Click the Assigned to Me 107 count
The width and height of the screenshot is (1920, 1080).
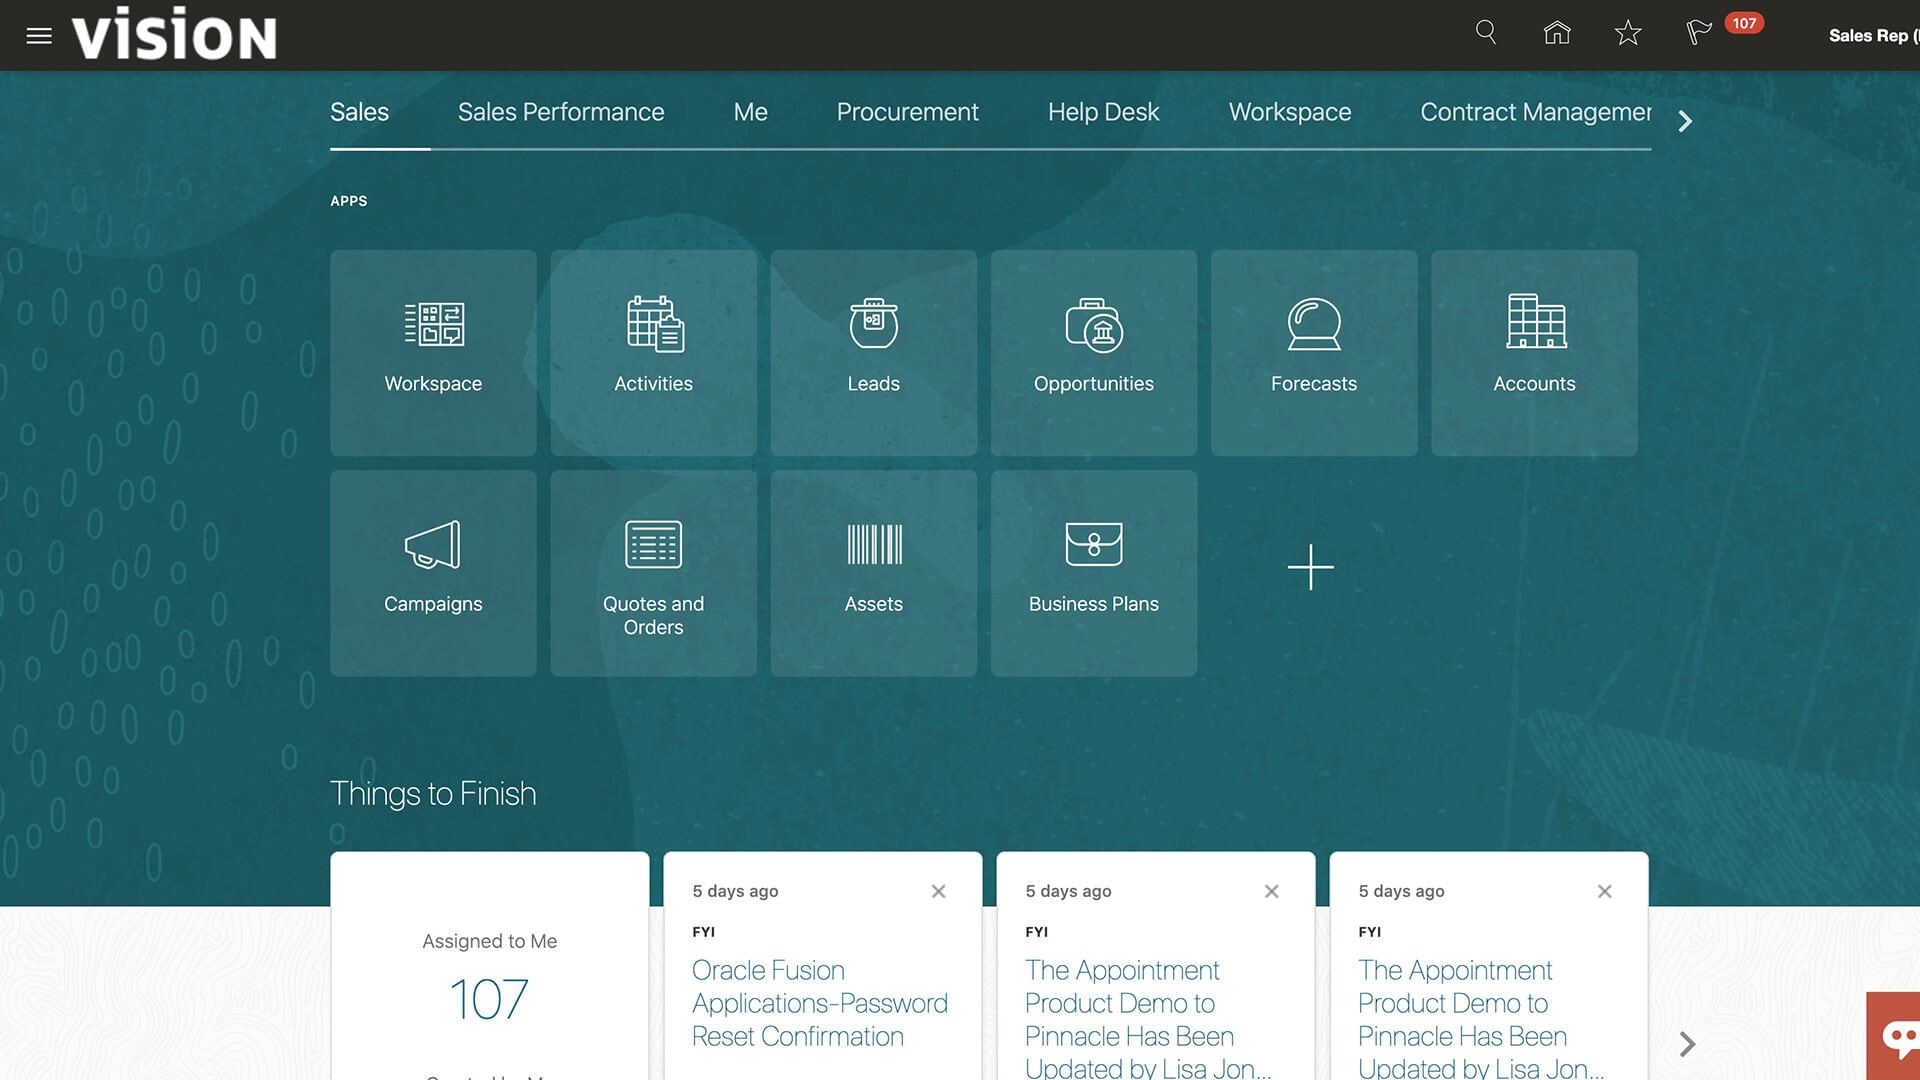click(x=489, y=998)
